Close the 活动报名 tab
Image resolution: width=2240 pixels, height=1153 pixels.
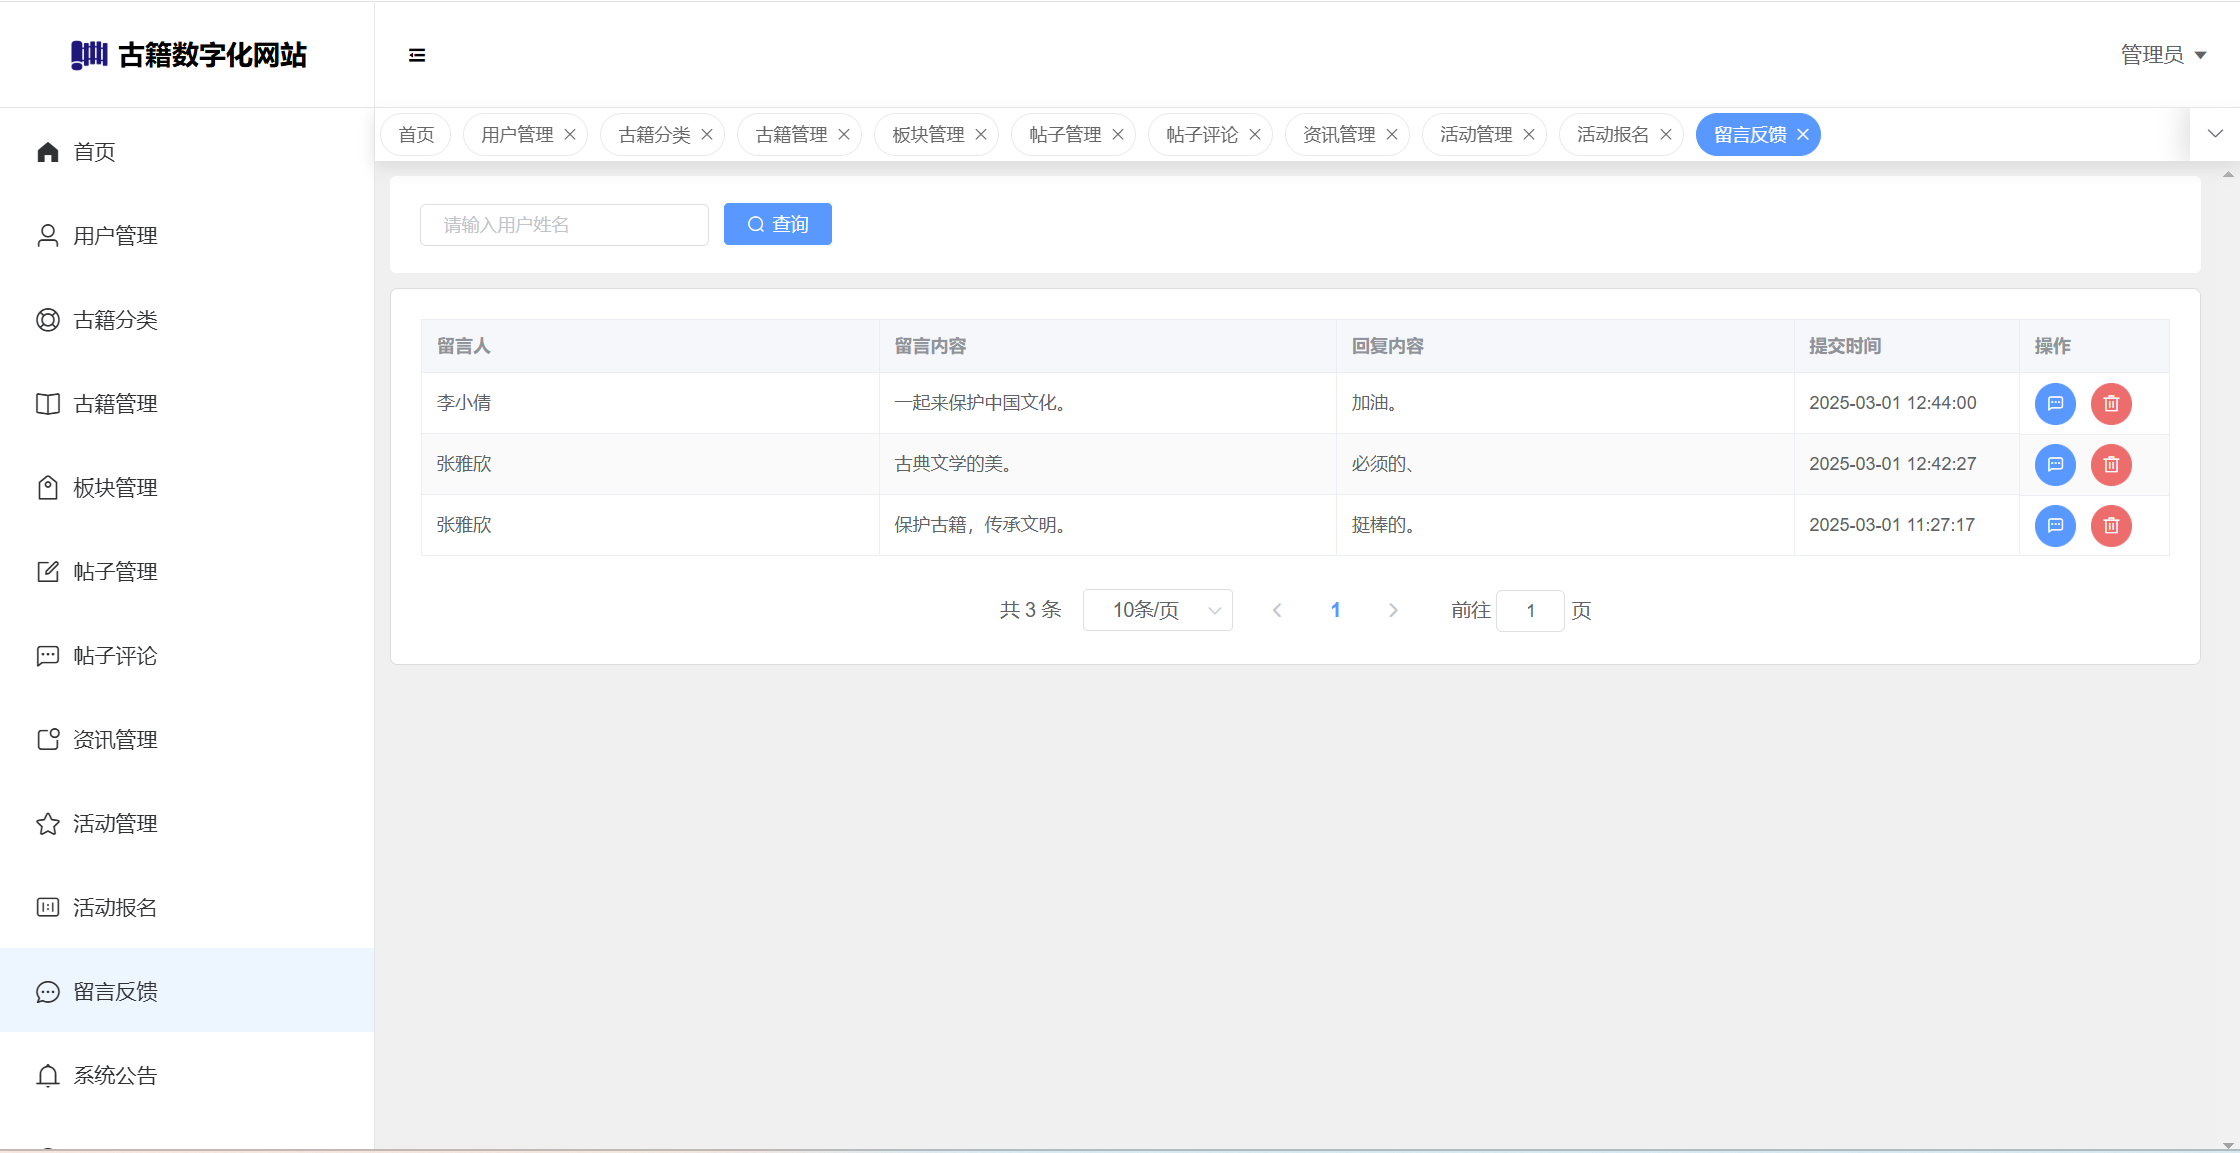pos(1666,135)
